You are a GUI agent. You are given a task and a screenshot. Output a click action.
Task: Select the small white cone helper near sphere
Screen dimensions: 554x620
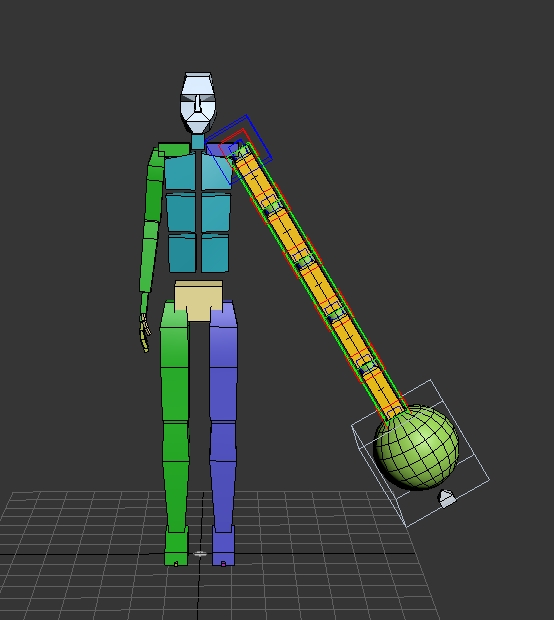pos(447,499)
